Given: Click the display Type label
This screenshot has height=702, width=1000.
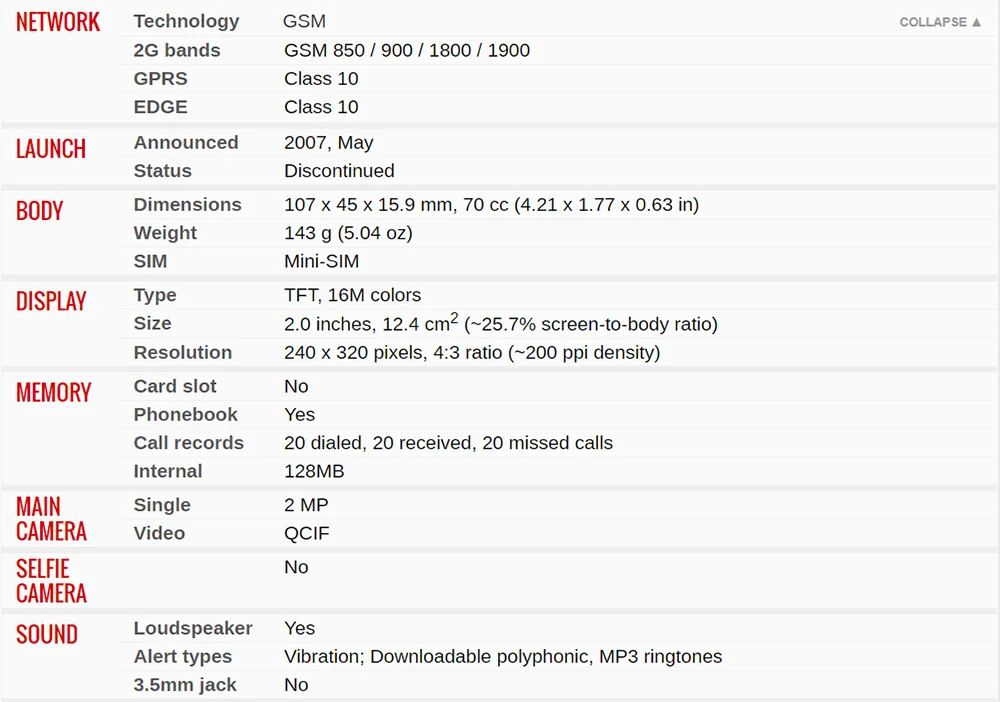Looking at the screenshot, I should (155, 295).
